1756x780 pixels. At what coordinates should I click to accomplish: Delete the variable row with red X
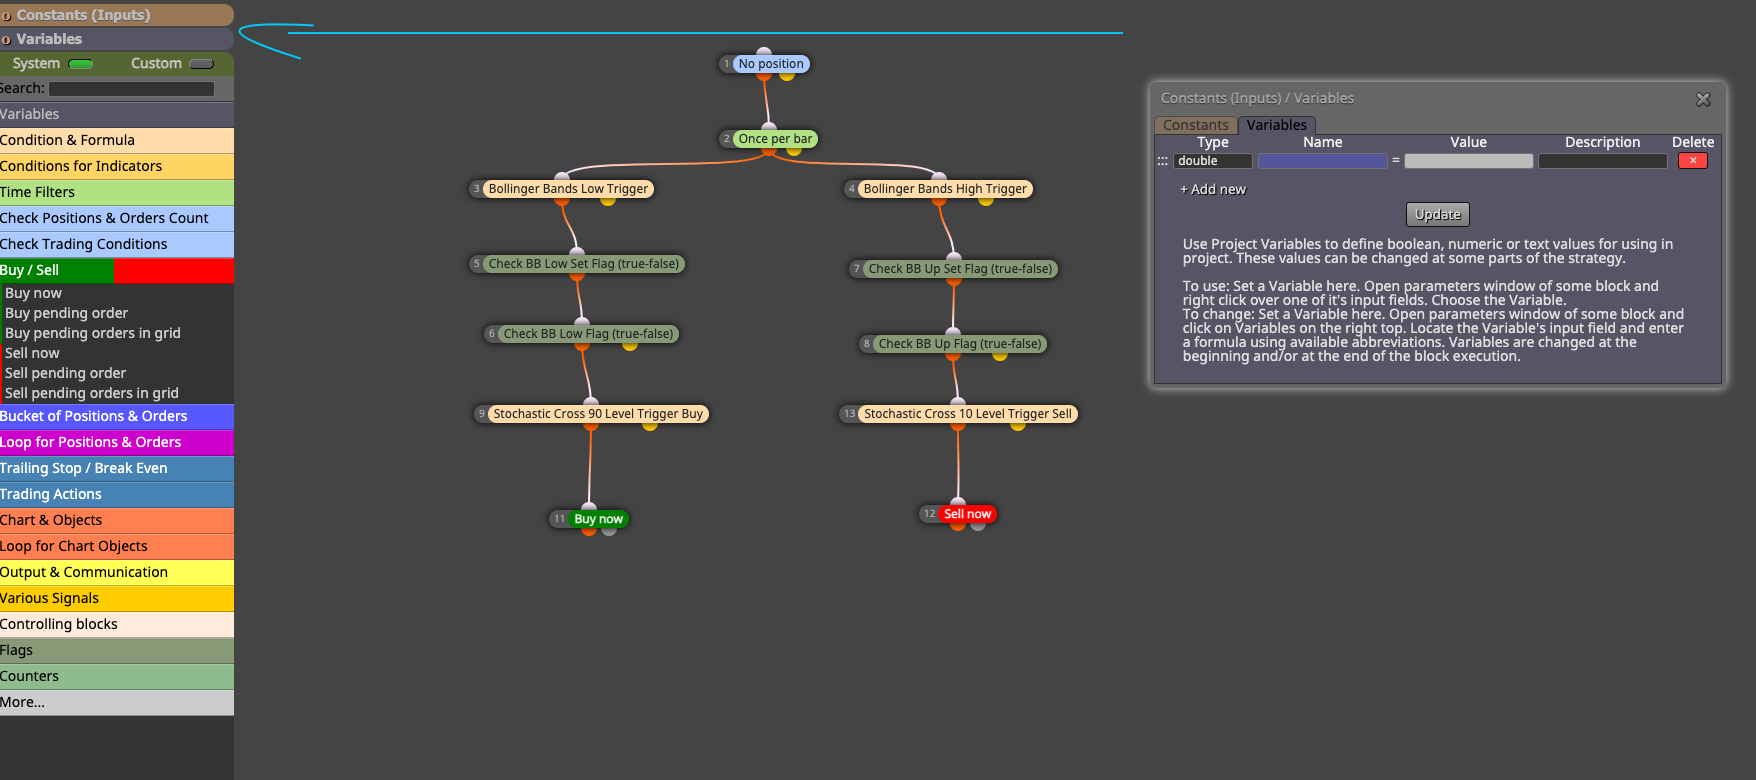pos(1692,161)
